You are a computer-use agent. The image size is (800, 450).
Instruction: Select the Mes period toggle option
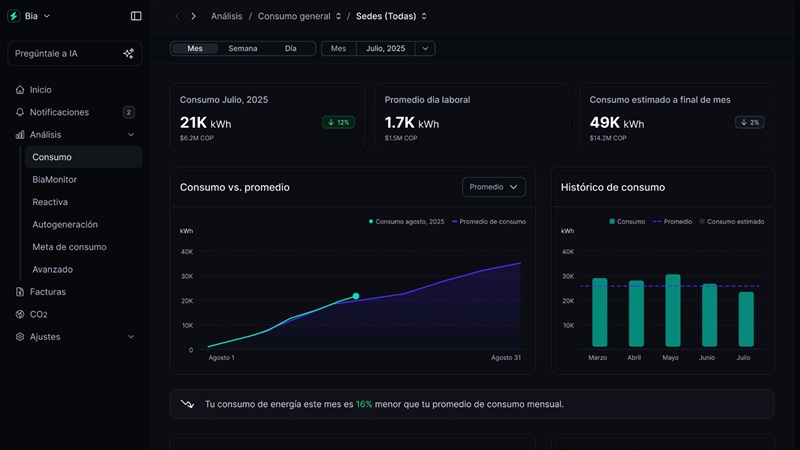pyautogui.click(x=195, y=48)
